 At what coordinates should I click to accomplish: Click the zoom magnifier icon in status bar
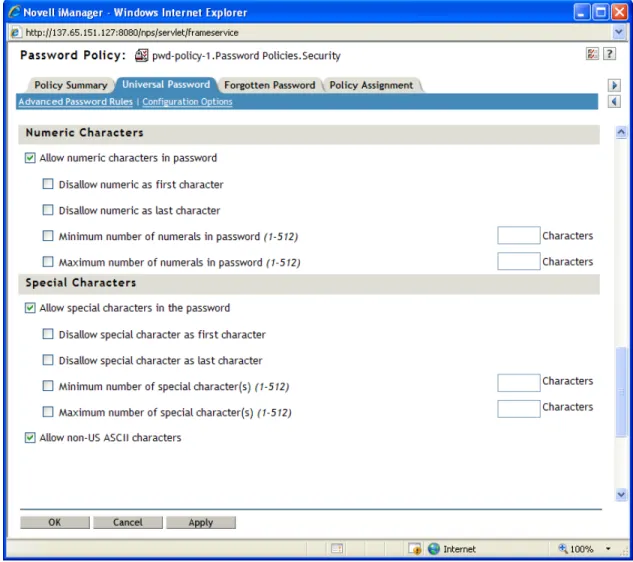click(563, 548)
